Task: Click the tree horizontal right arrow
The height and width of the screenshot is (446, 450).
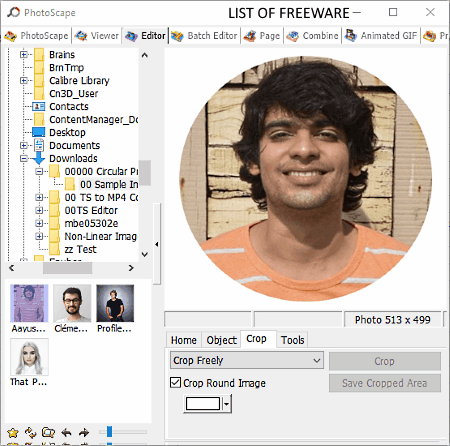Action: (x=131, y=268)
